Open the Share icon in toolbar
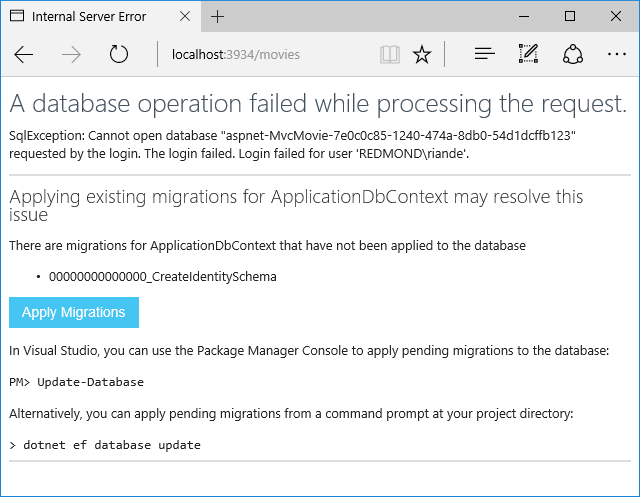Viewport: 640px width, 497px height. click(573, 54)
